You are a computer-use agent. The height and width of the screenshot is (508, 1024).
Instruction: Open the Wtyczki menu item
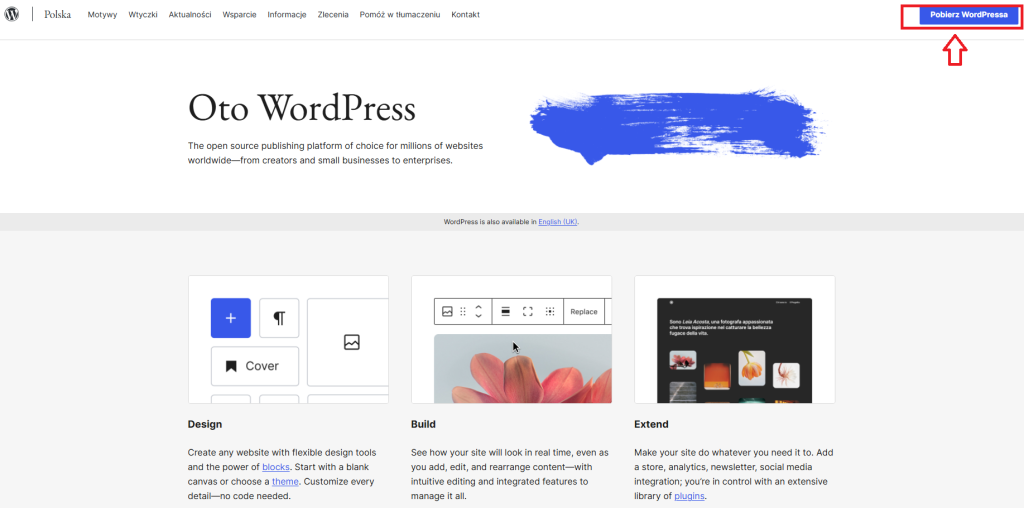[x=143, y=15]
